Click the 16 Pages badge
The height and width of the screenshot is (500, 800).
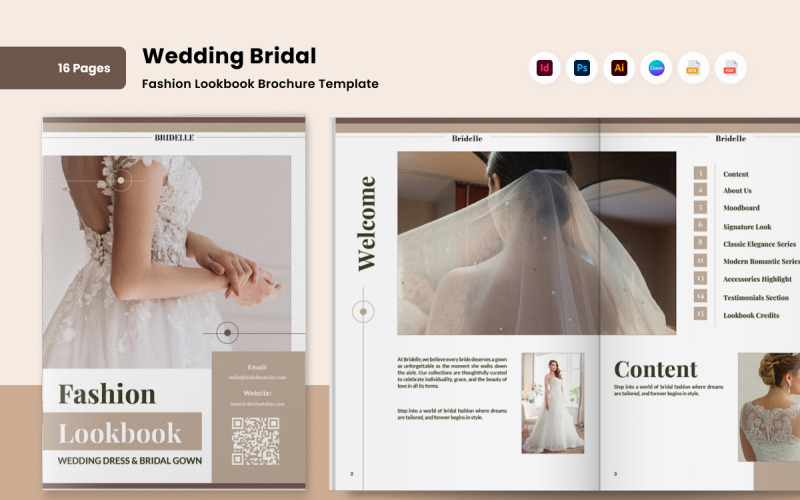[63, 68]
